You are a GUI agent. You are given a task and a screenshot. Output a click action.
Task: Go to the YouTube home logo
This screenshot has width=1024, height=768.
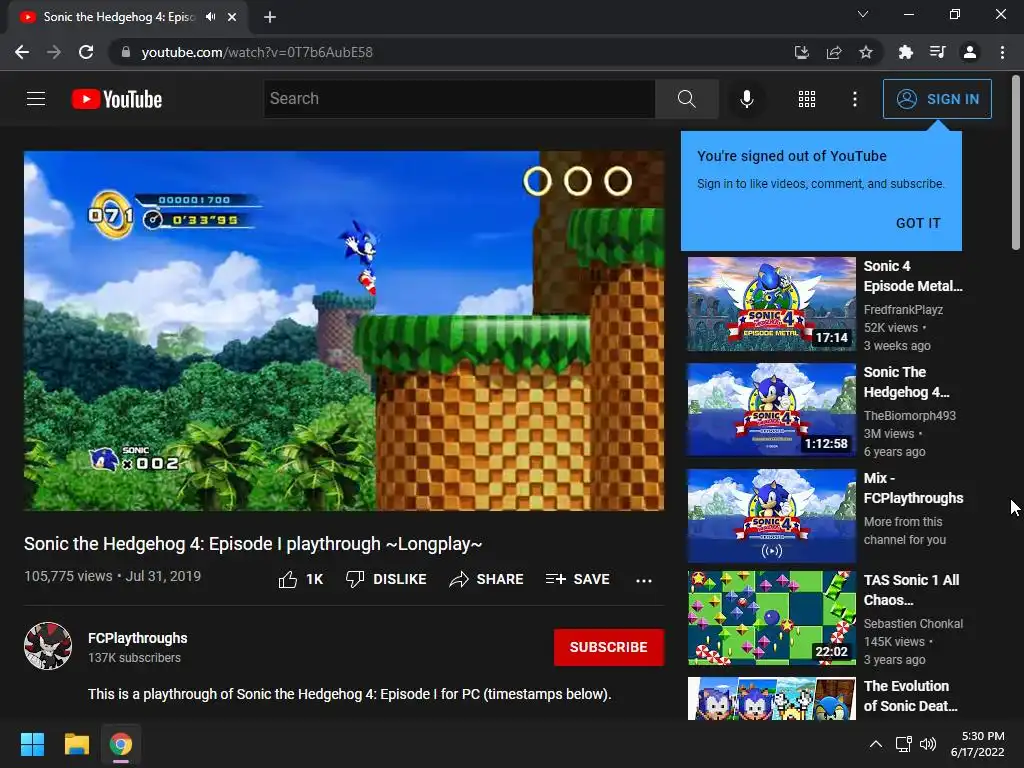[117, 99]
